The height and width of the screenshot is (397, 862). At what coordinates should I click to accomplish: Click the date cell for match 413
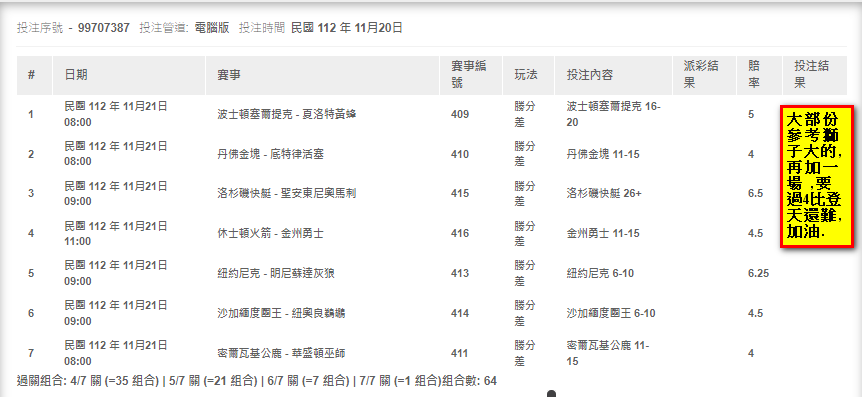pyautogui.click(x=116, y=273)
